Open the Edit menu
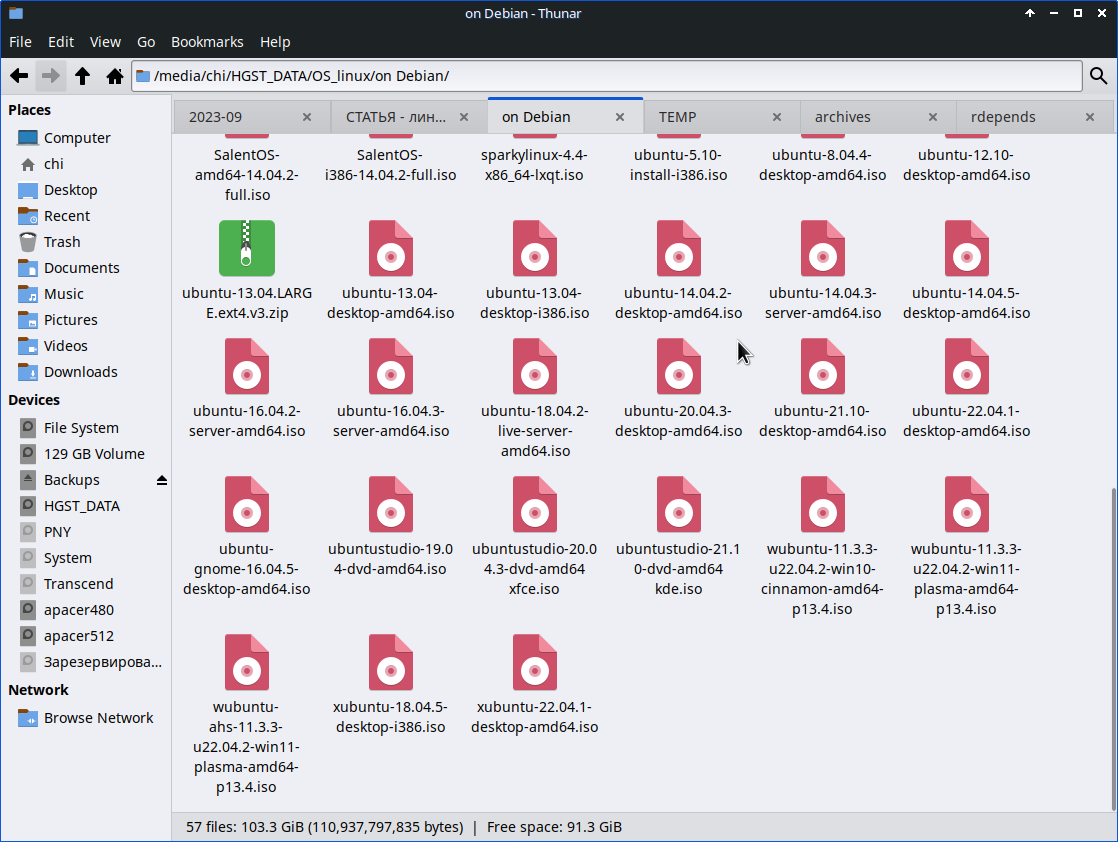1118x842 pixels. pos(61,42)
